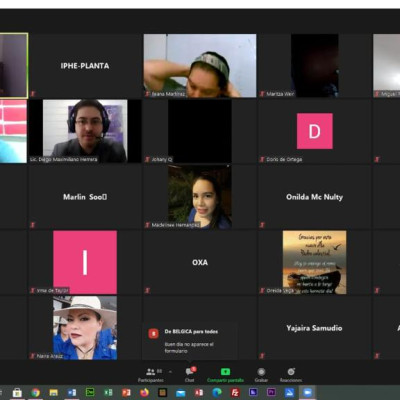The image size is (400, 400).
Task: Launch Excel from the taskbar
Action: [x=108, y=393]
